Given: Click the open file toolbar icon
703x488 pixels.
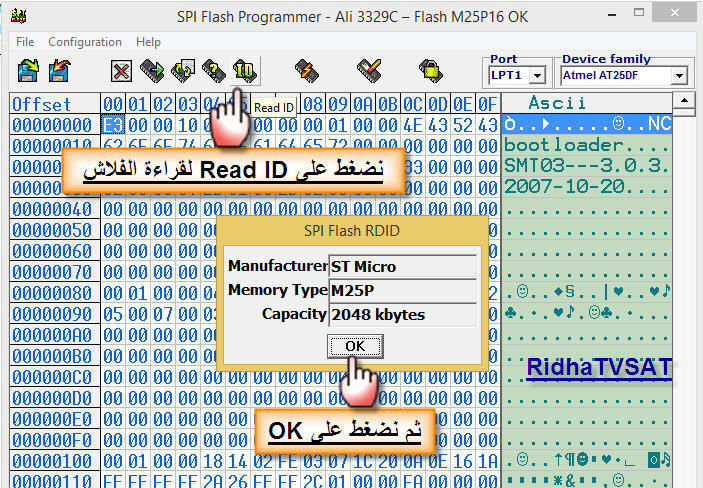Looking at the screenshot, I should click(29, 71).
